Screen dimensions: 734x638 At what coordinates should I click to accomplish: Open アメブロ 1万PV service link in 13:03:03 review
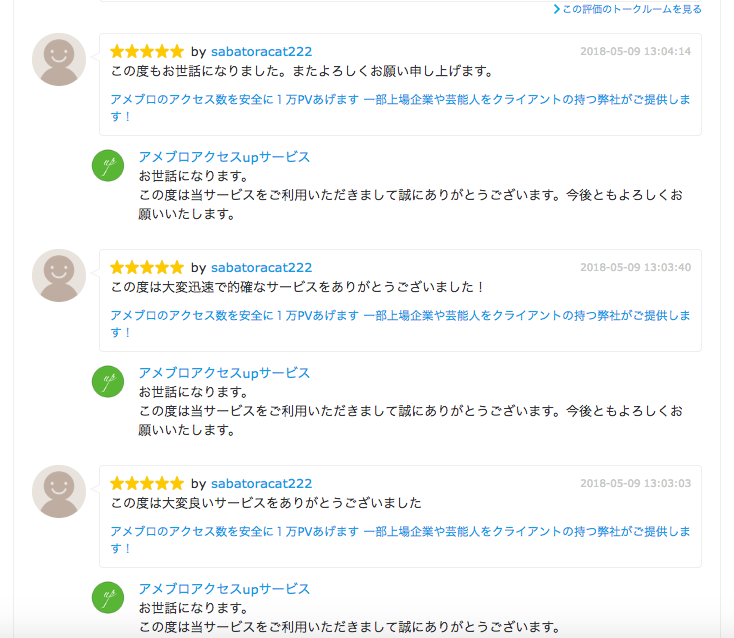pos(400,540)
